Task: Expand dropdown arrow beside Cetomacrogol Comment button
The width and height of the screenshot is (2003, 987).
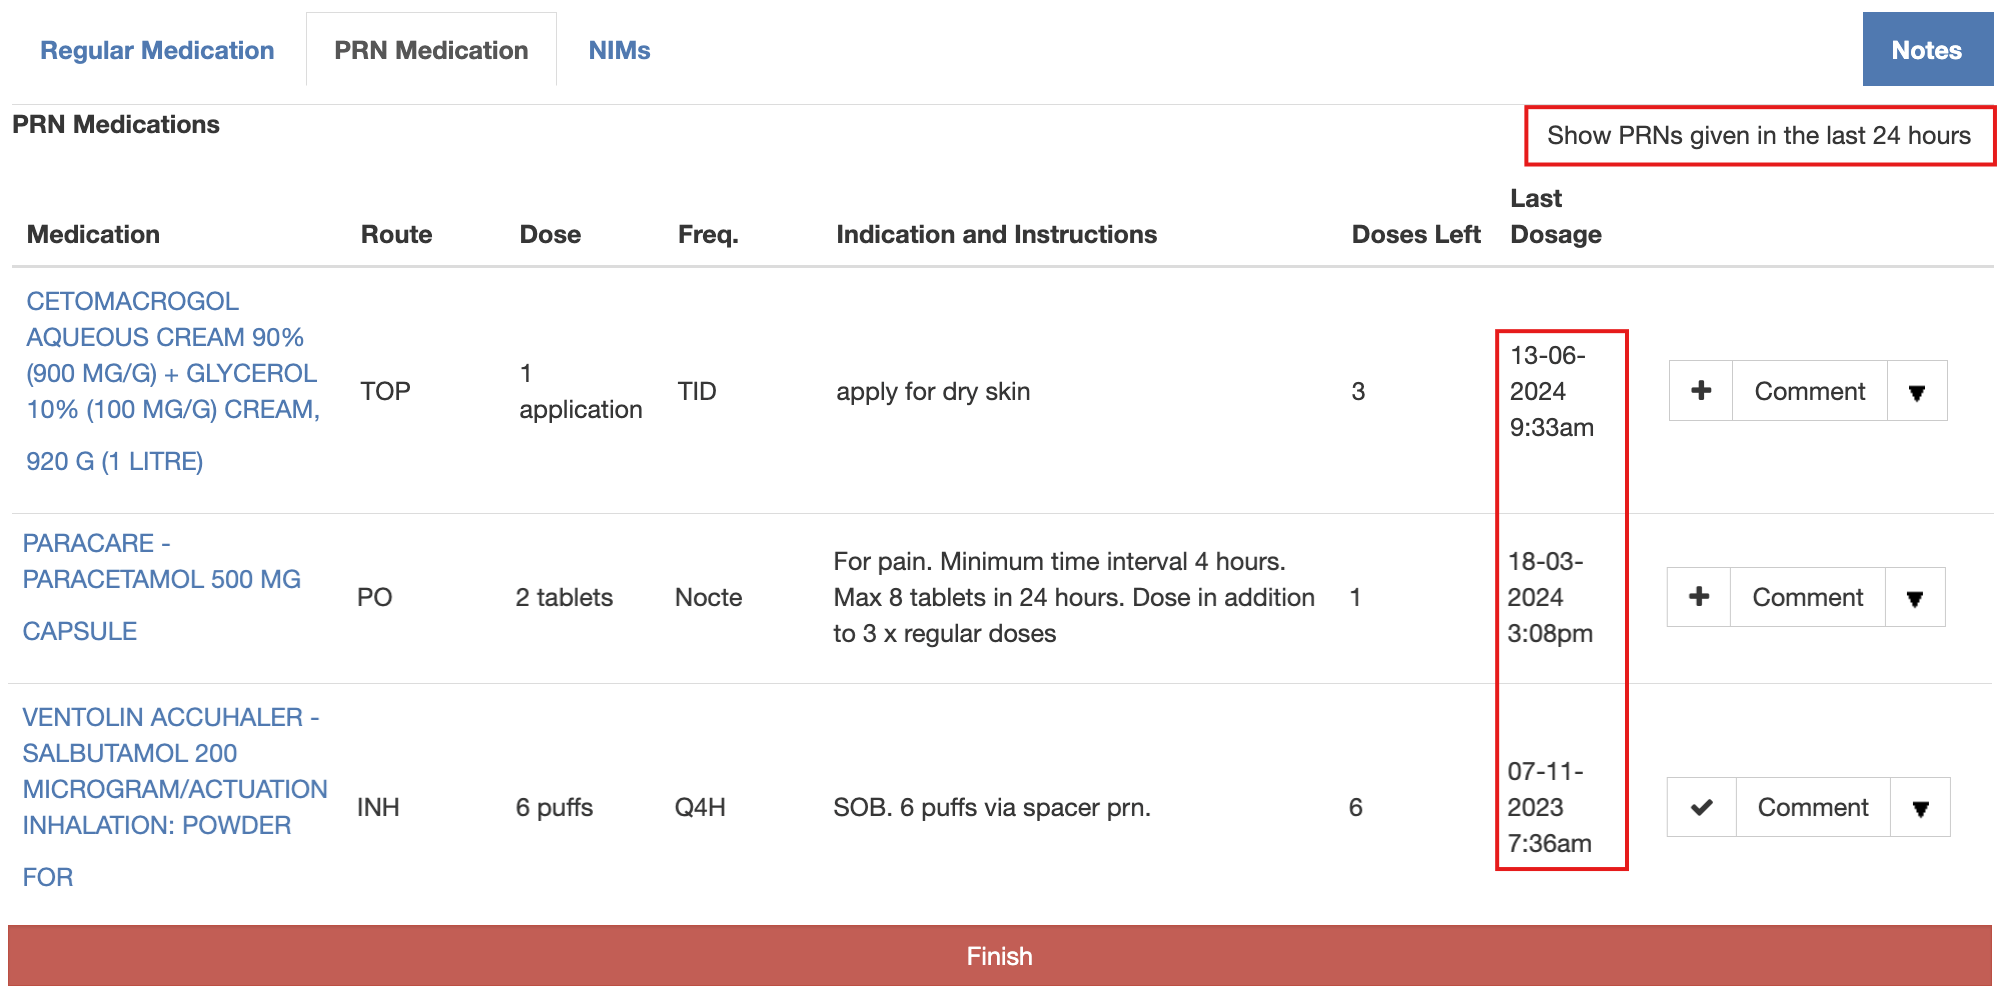Action: [x=1917, y=392]
